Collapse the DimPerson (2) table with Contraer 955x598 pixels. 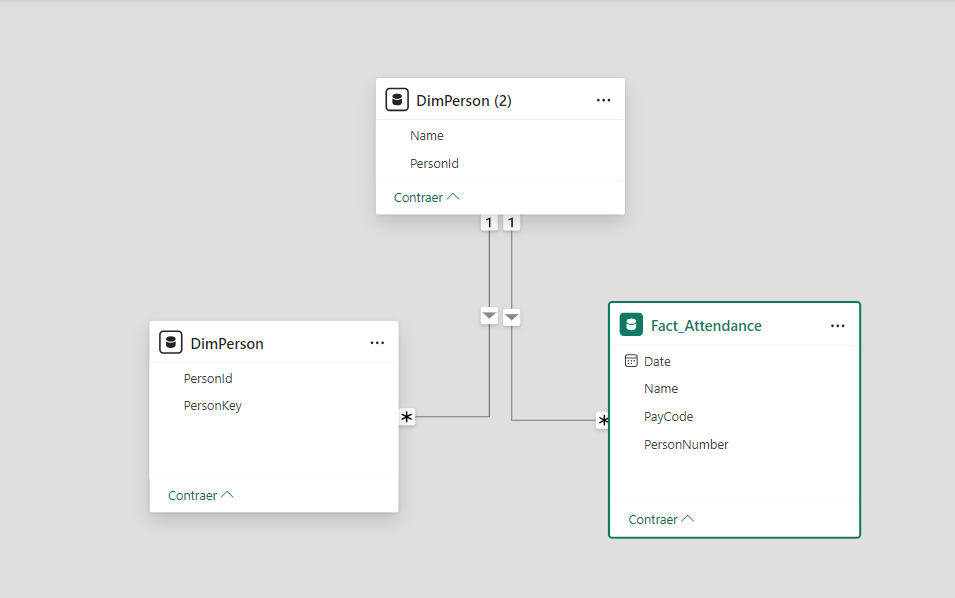click(426, 197)
